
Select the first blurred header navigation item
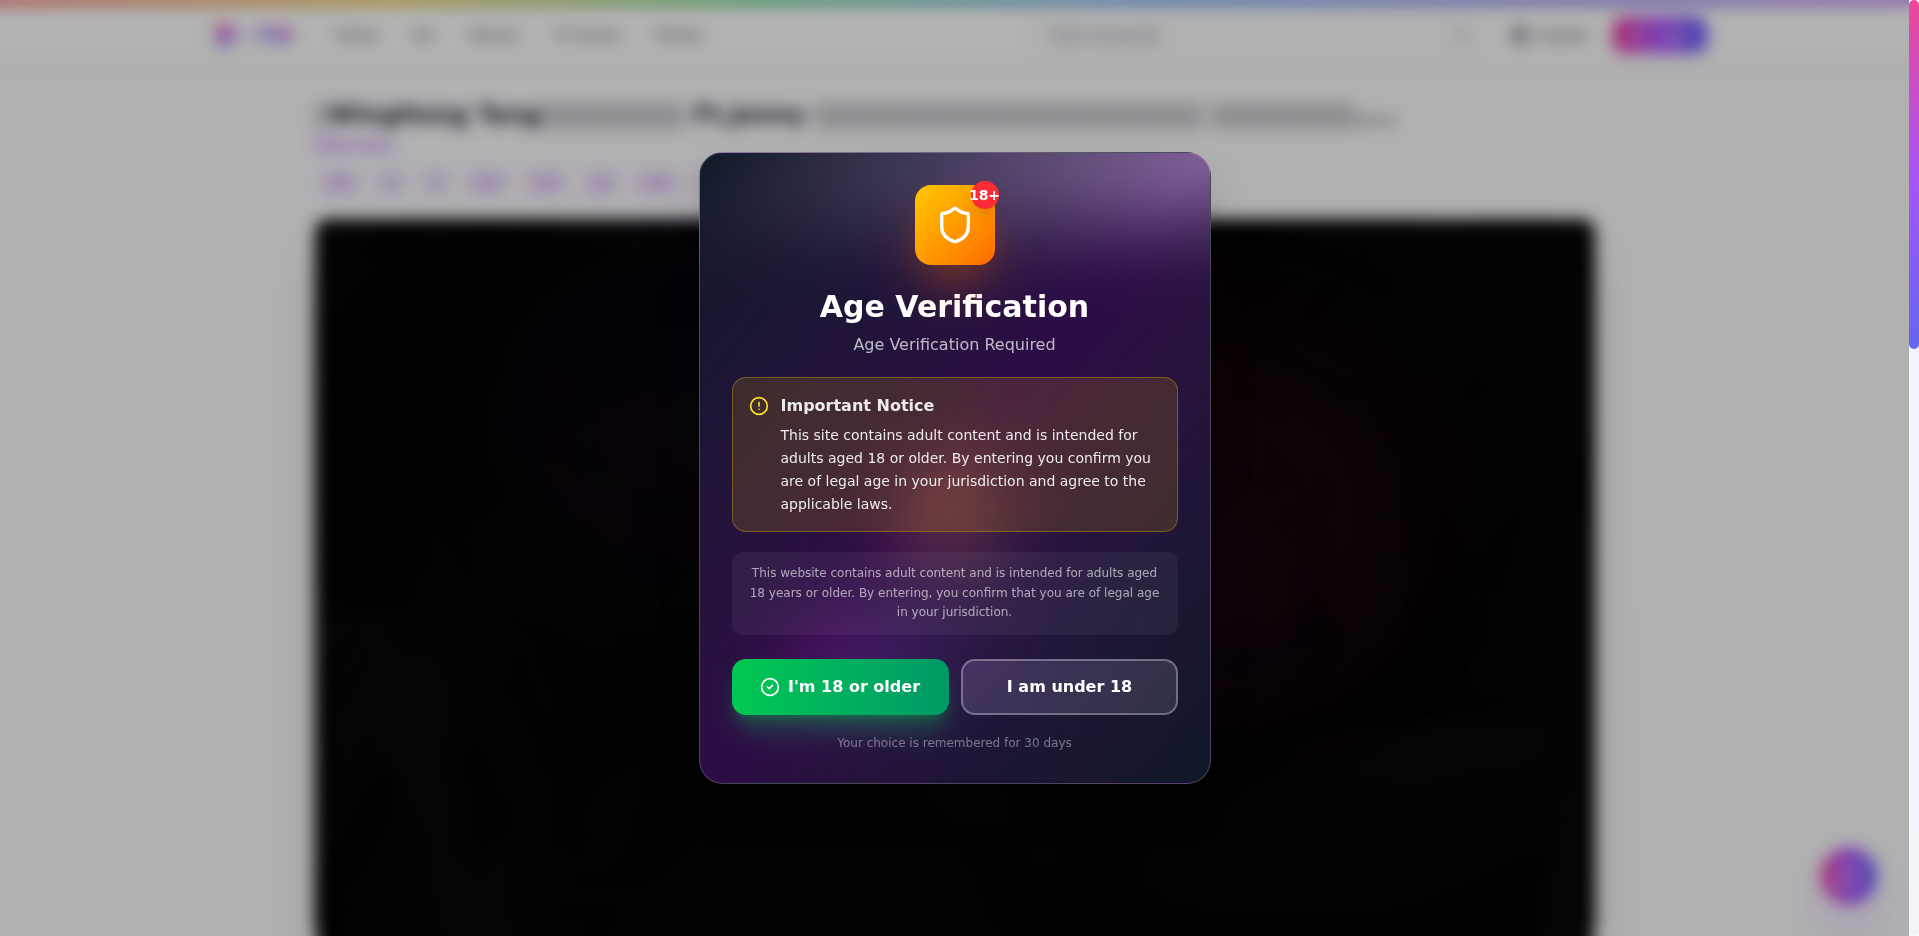[357, 35]
